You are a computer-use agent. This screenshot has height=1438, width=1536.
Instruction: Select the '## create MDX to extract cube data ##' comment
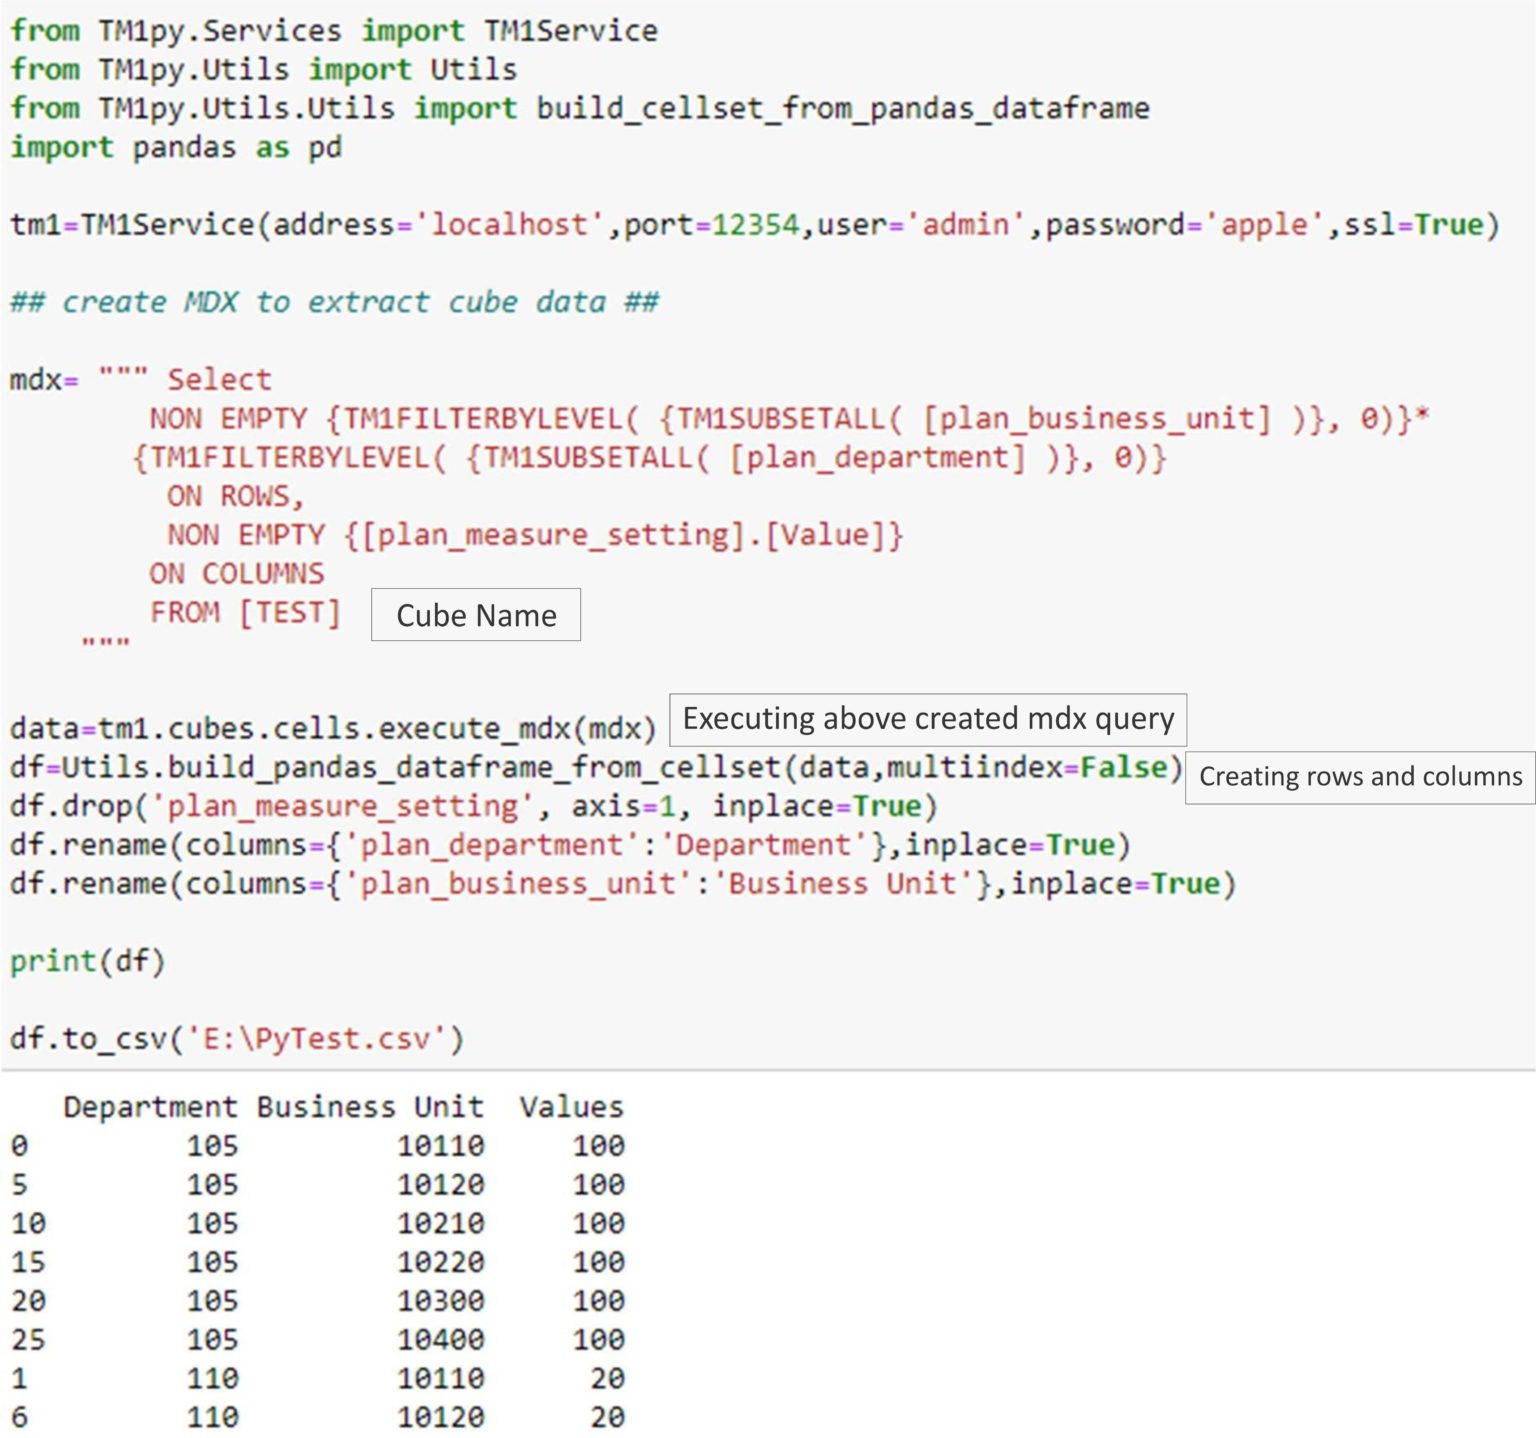335,302
